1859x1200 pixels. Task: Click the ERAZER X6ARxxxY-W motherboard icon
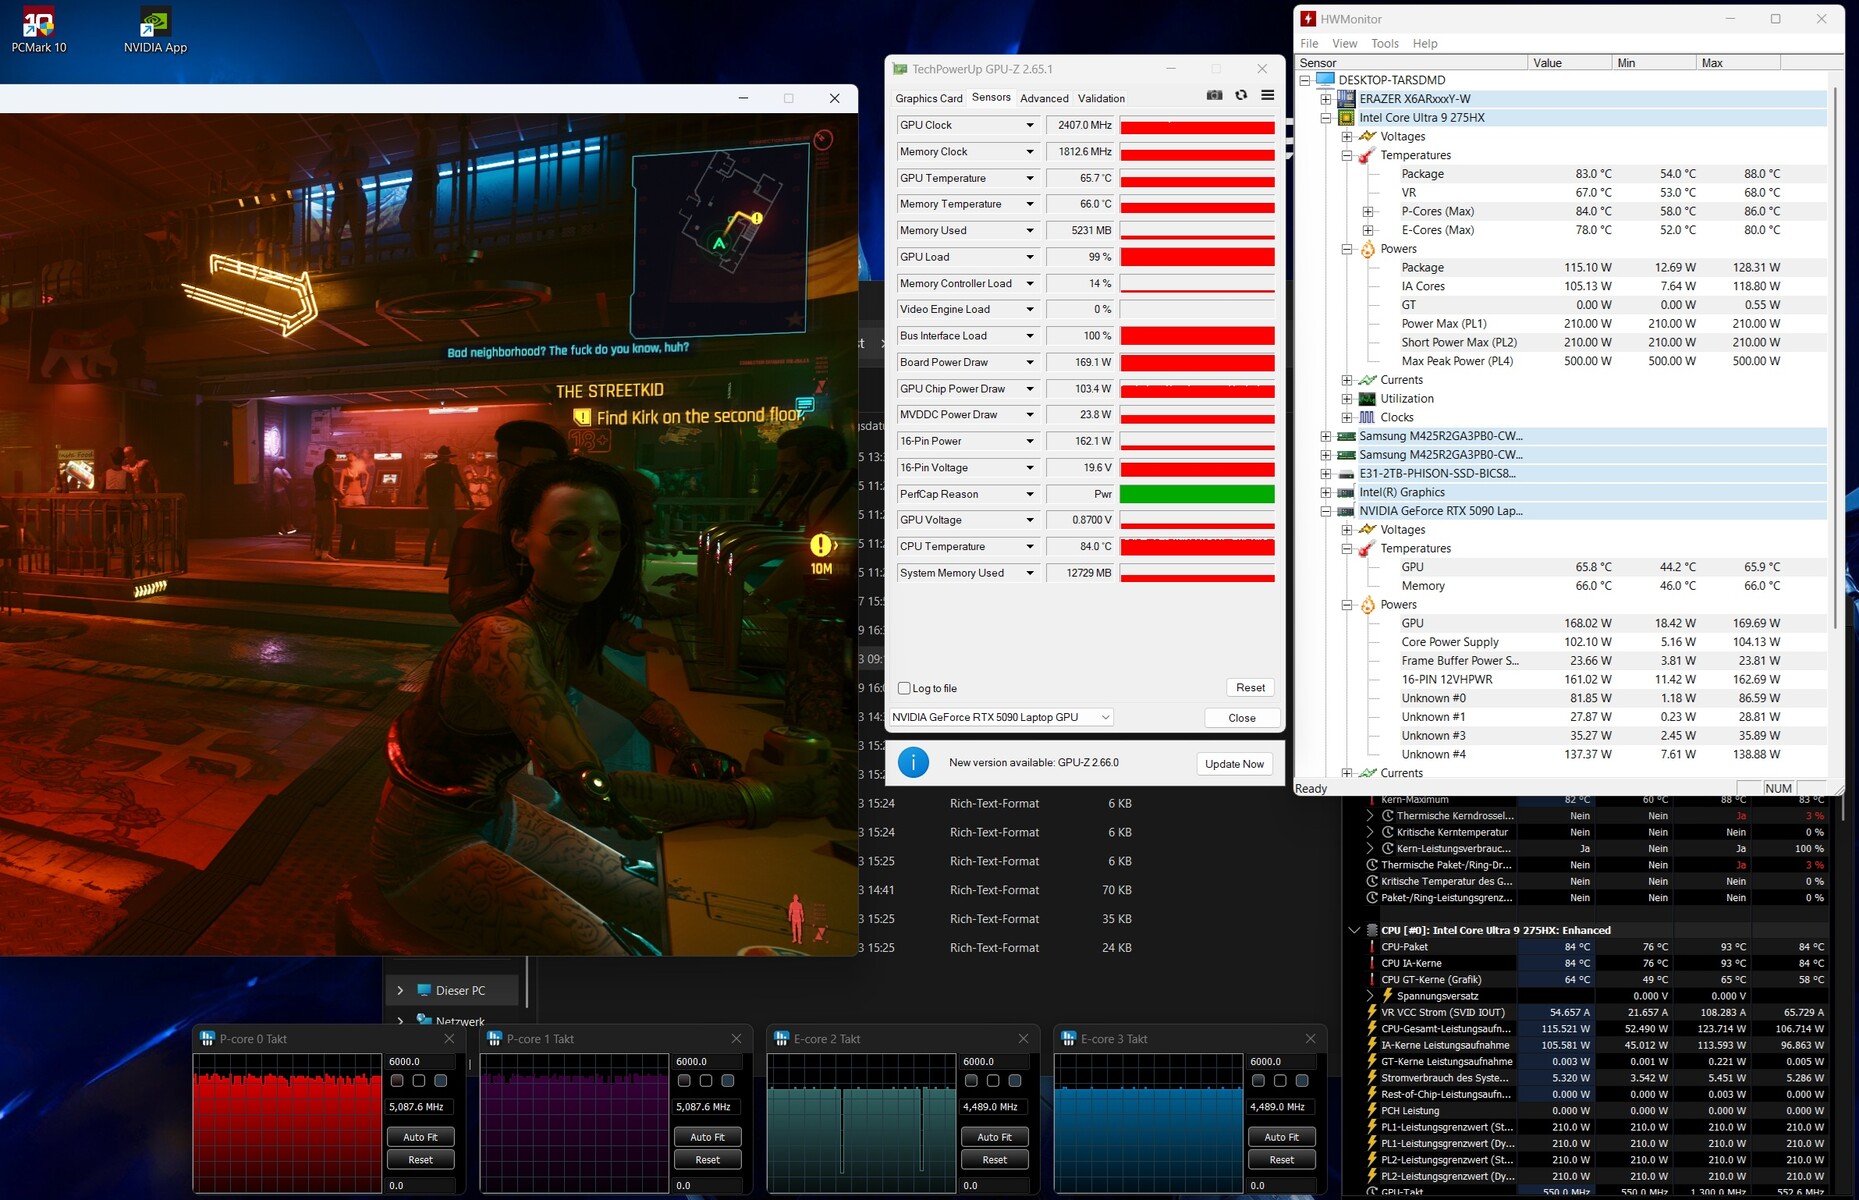(x=1346, y=99)
